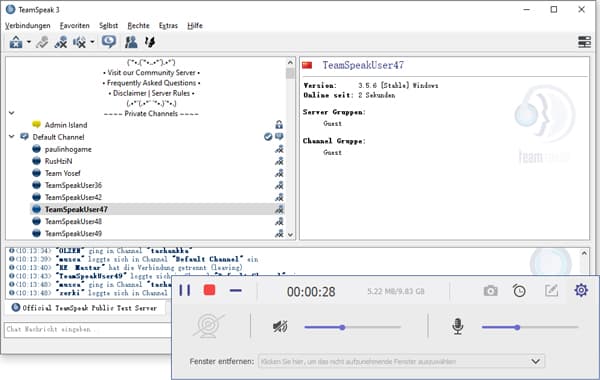This screenshot has width=600, height=380.
Task: Minimize the recorder panel with dash button
Action: [235, 291]
